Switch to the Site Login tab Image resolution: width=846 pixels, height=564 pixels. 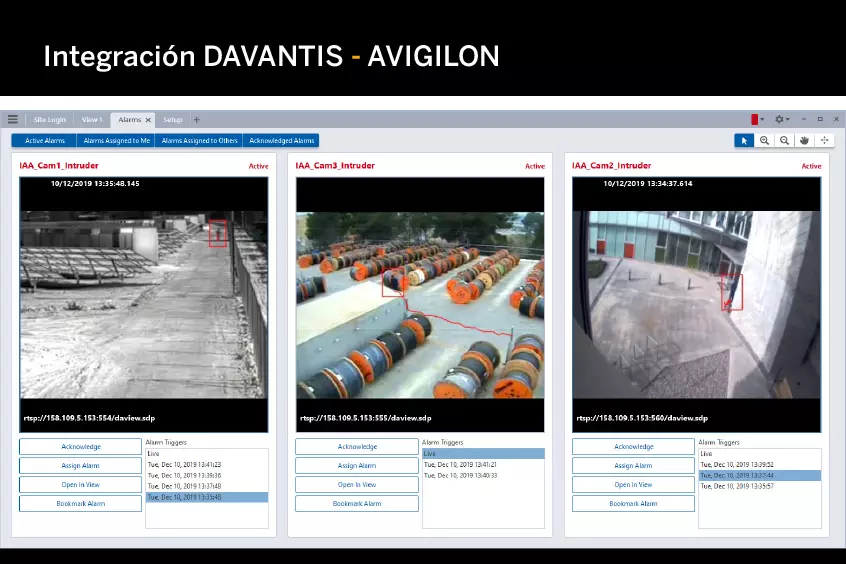click(50, 120)
